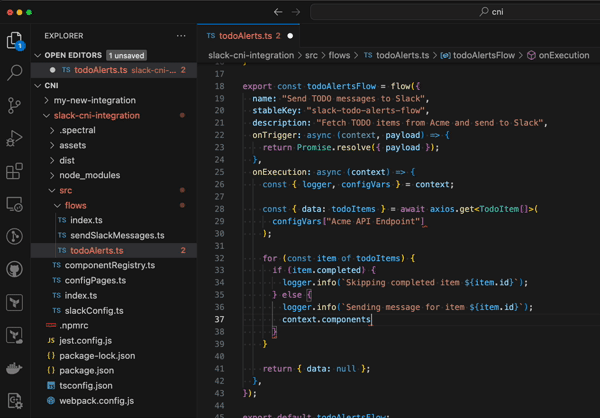The height and width of the screenshot is (418, 600).
Task: Open webpack.config.js file
Action: pos(114,401)
